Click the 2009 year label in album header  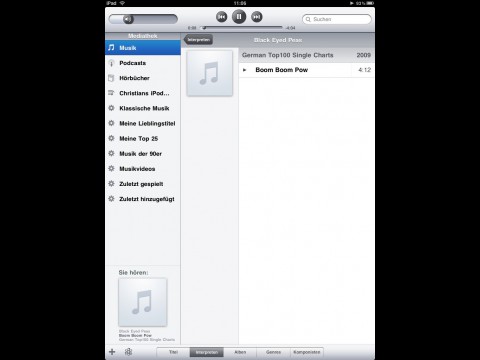pyautogui.click(x=363, y=55)
